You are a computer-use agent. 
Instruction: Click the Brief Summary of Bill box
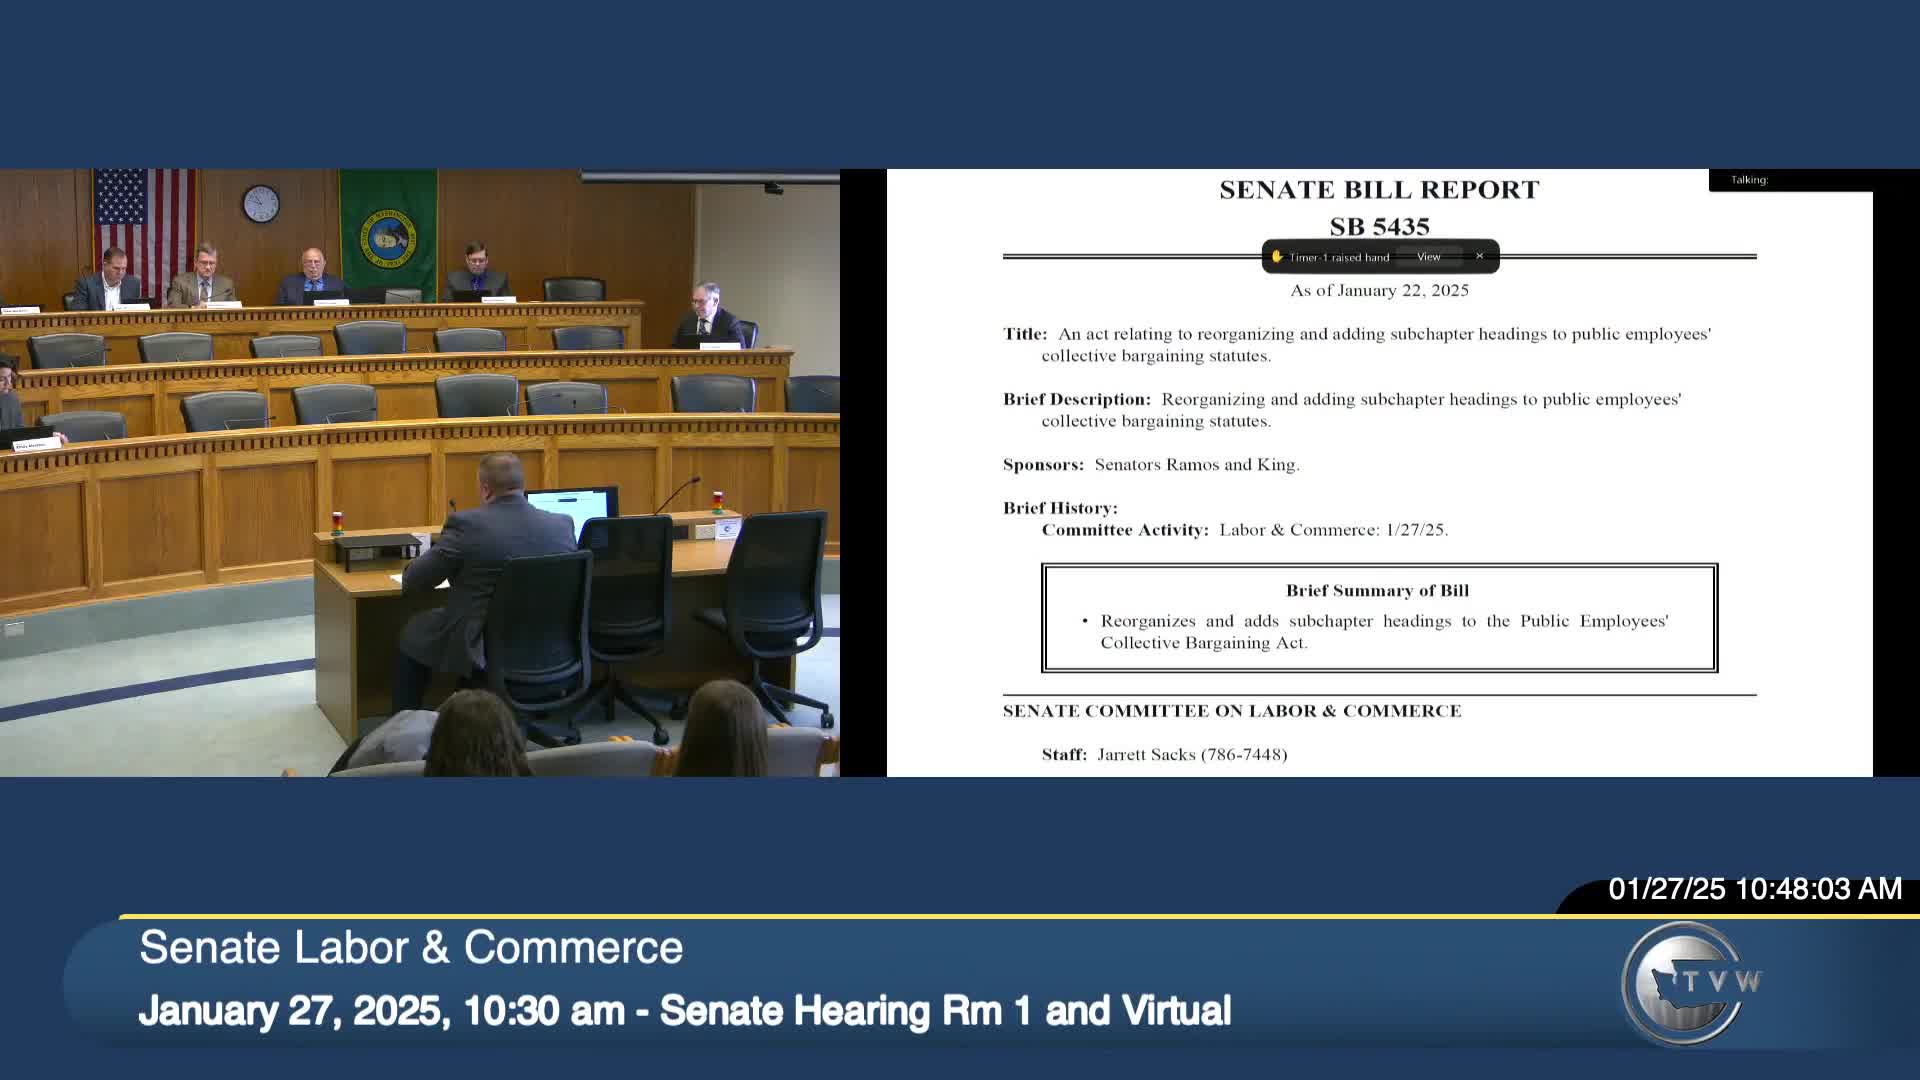(1378, 617)
